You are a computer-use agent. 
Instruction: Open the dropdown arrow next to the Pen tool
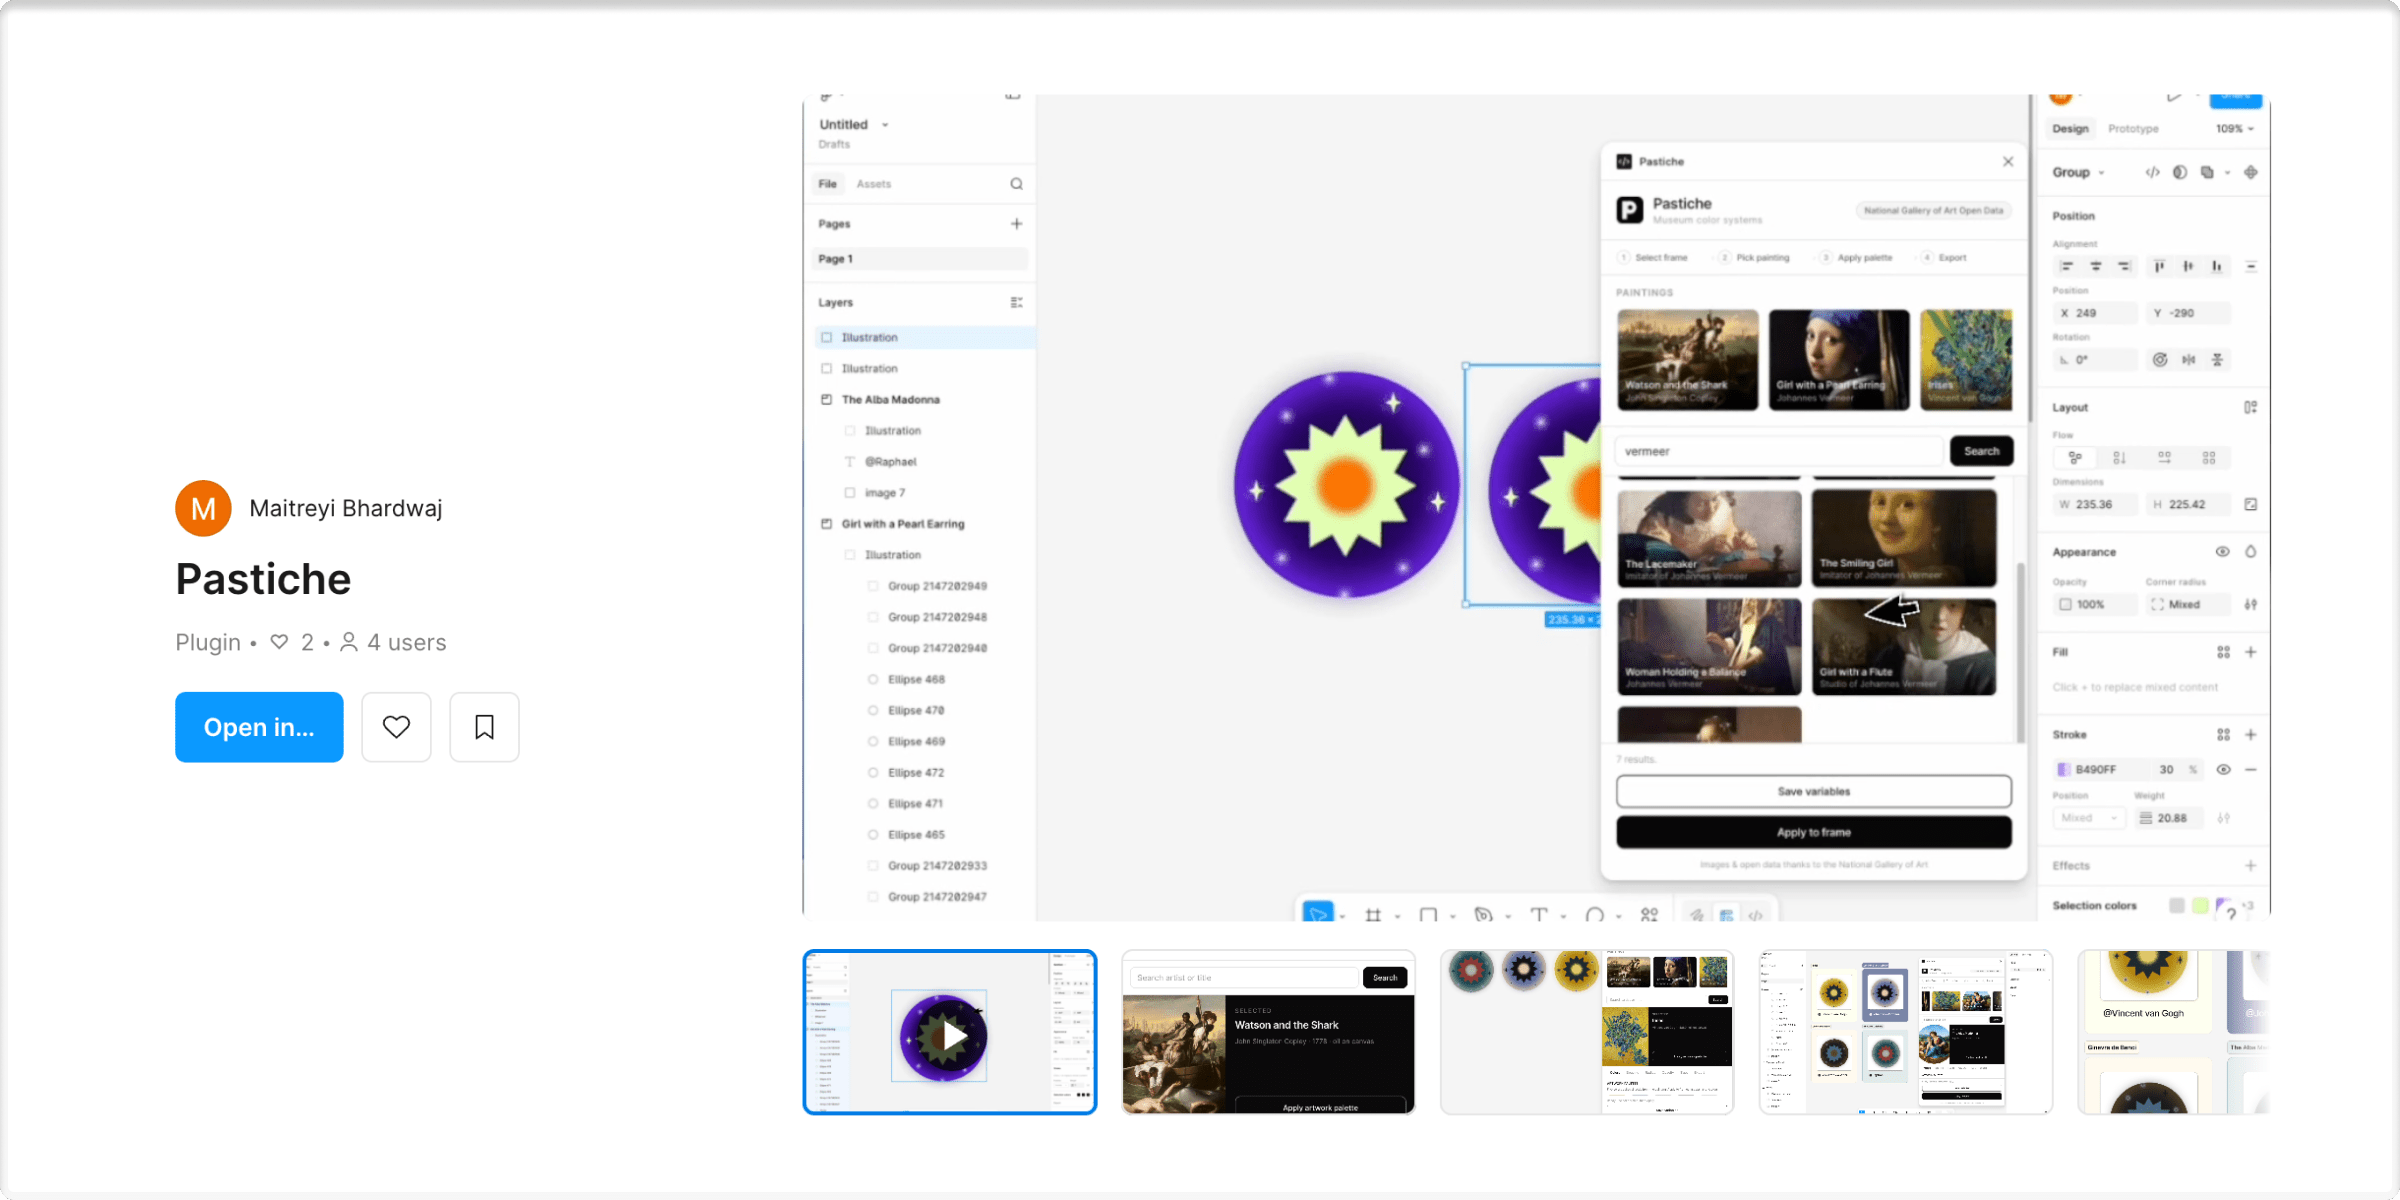pyautogui.click(x=1508, y=915)
